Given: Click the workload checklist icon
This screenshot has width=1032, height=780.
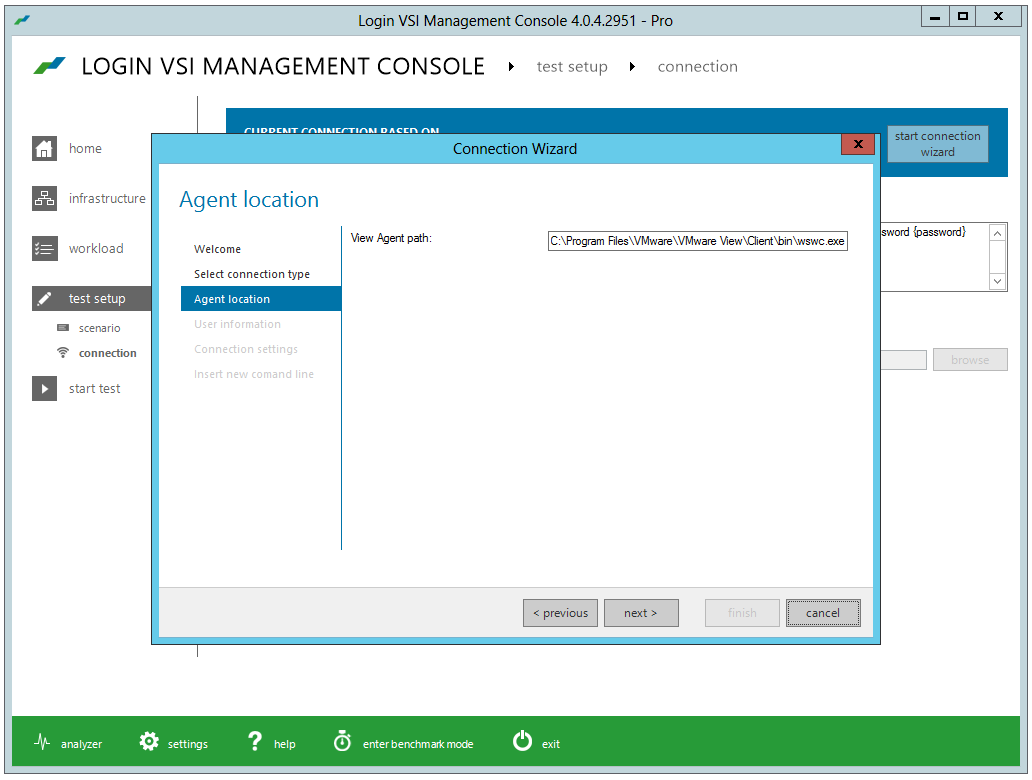Looking at the screenshot, I should click(x=44, y=249).
